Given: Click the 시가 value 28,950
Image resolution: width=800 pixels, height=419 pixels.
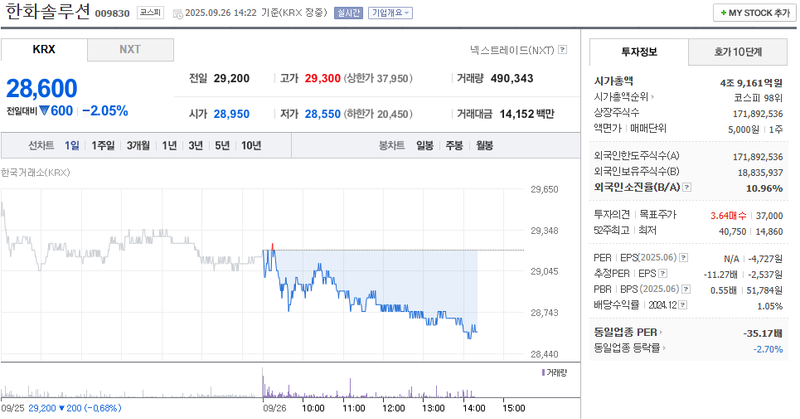Looking at the screenshot, I should pos(232,114).
